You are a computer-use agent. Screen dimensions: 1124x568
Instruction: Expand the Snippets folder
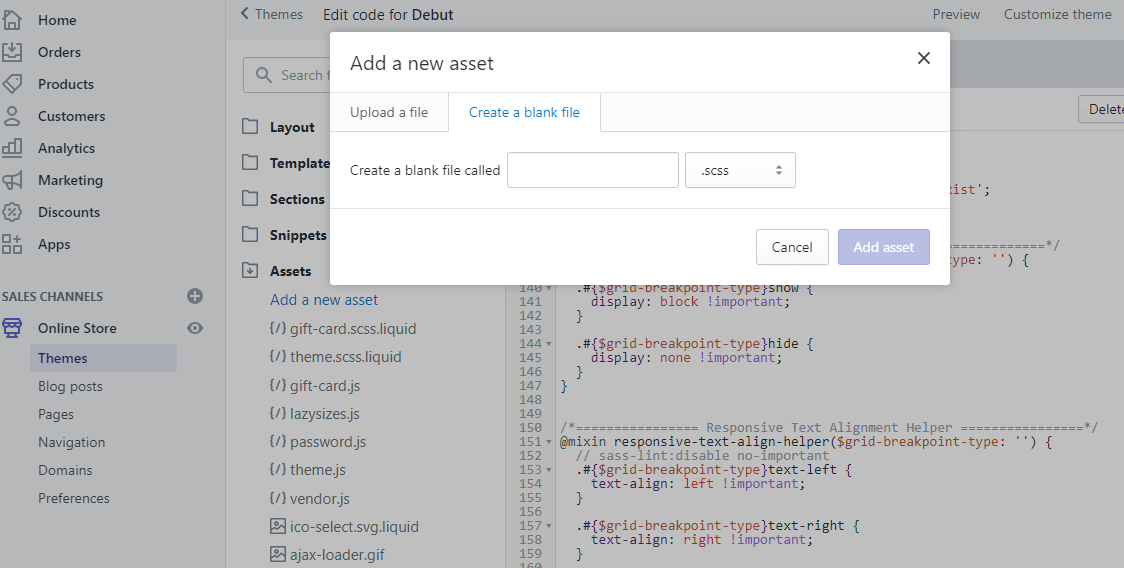[297, 235]
